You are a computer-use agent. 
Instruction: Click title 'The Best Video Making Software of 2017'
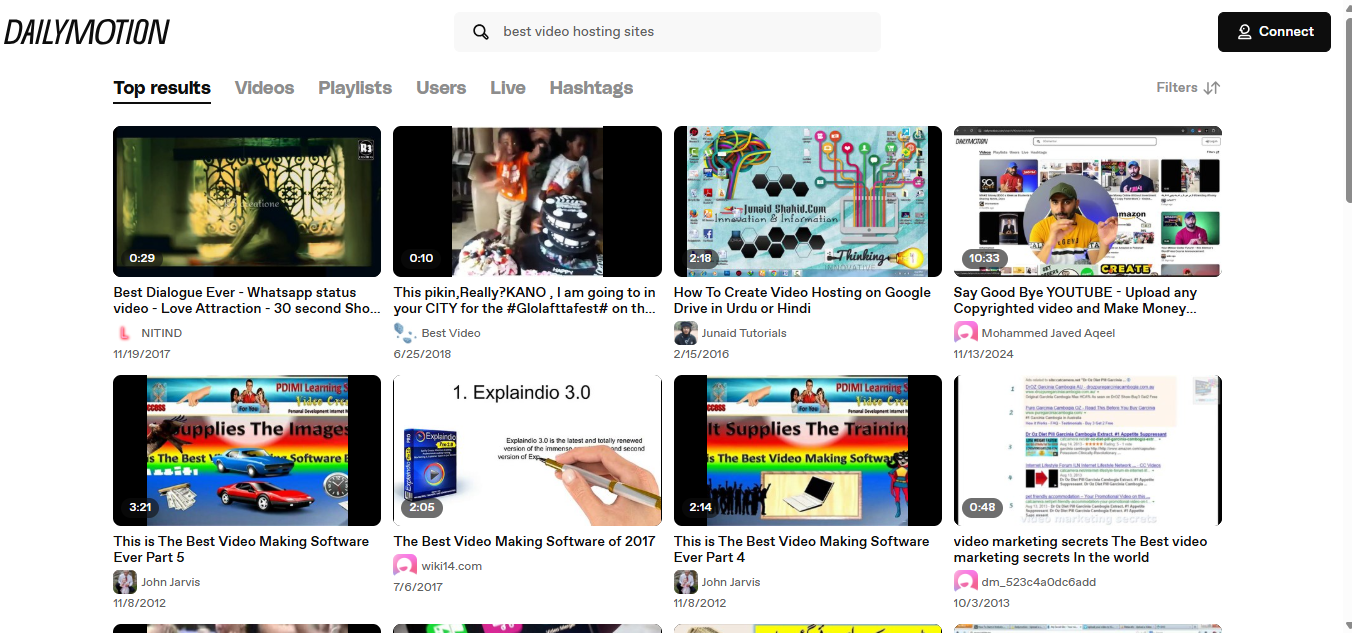(x=525, y=541)
